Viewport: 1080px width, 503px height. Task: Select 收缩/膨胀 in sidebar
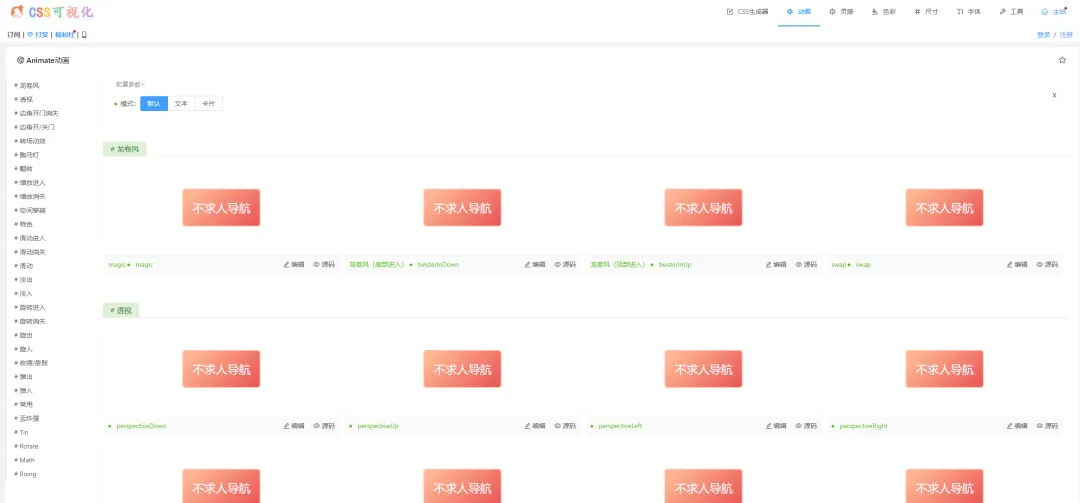click(x=31, y=362)
